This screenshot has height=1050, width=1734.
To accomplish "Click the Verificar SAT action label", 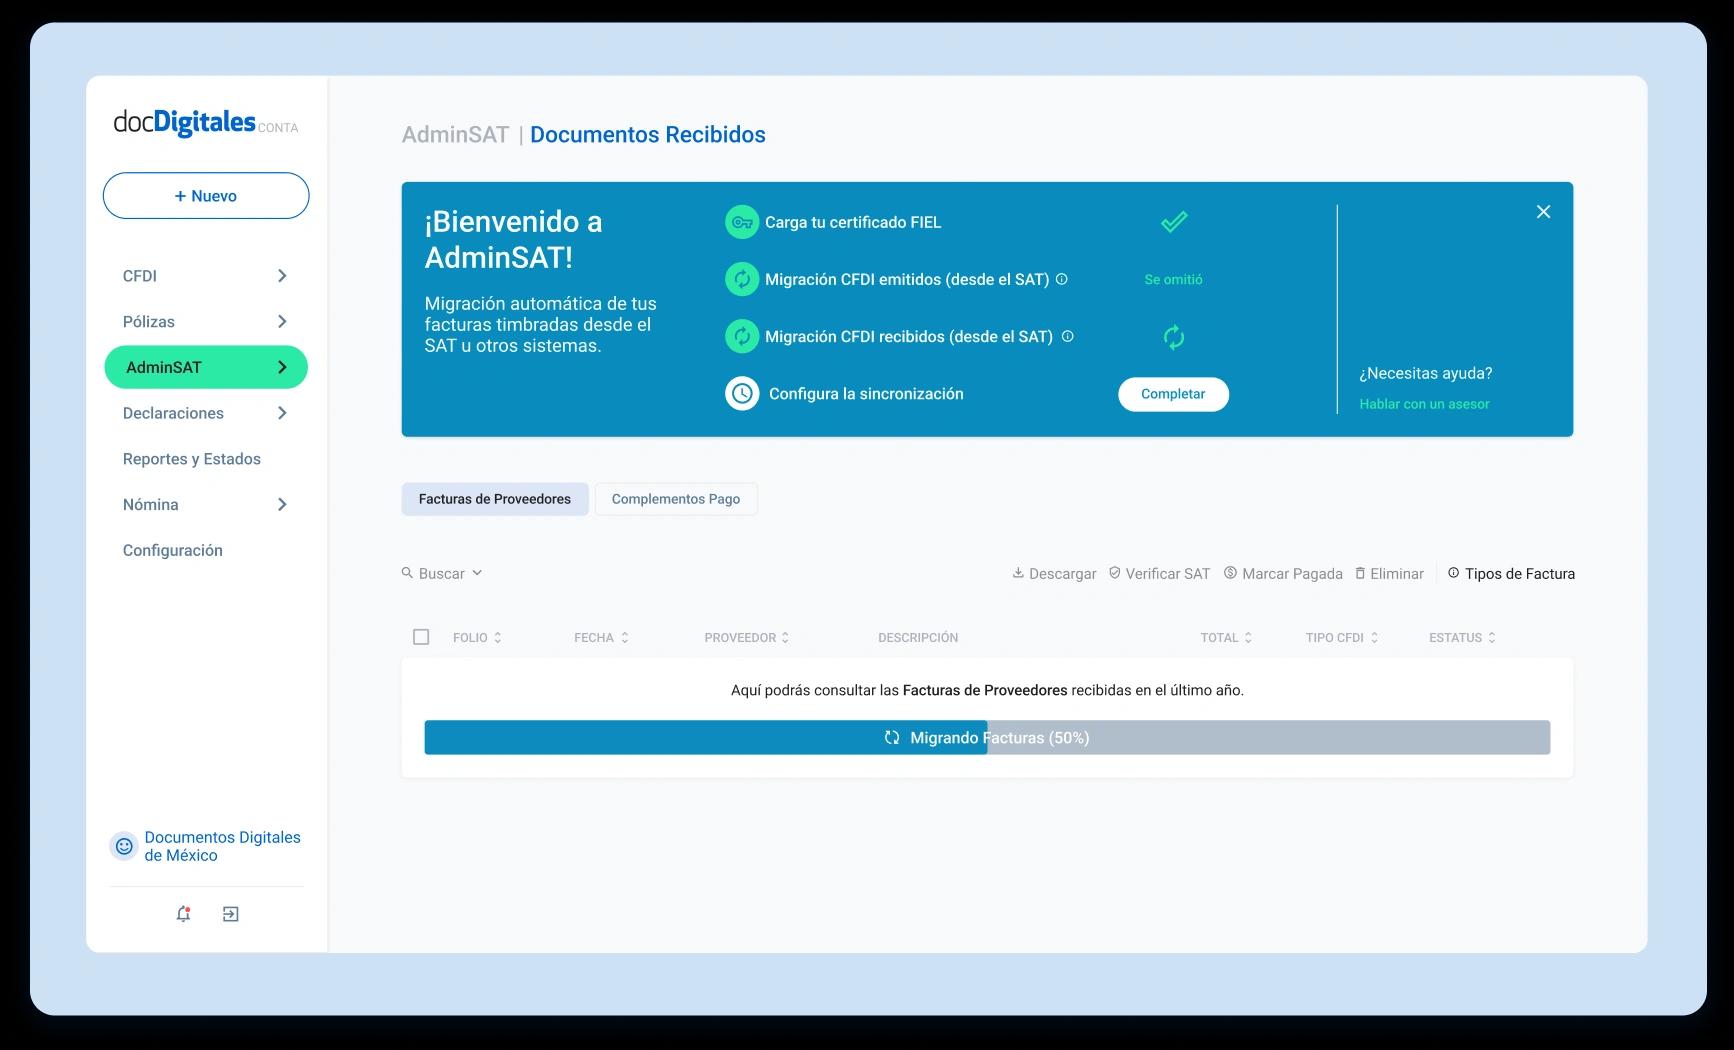I will pos(1168,574).
